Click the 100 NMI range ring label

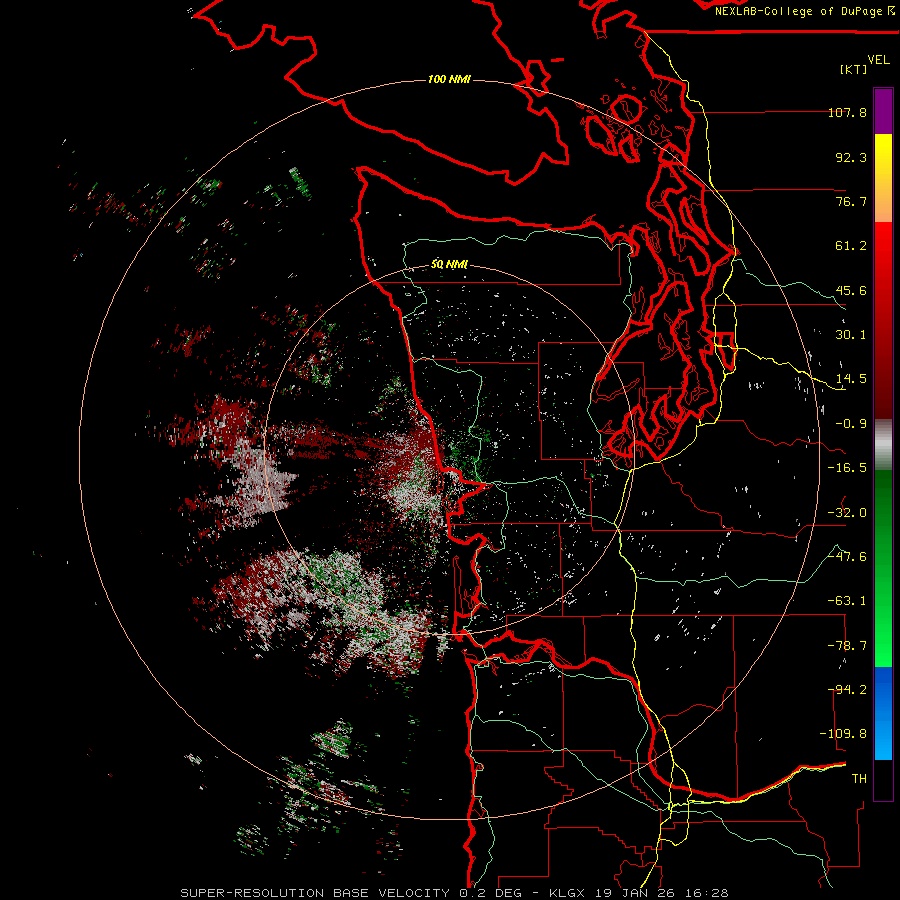(x=449, y=79)
